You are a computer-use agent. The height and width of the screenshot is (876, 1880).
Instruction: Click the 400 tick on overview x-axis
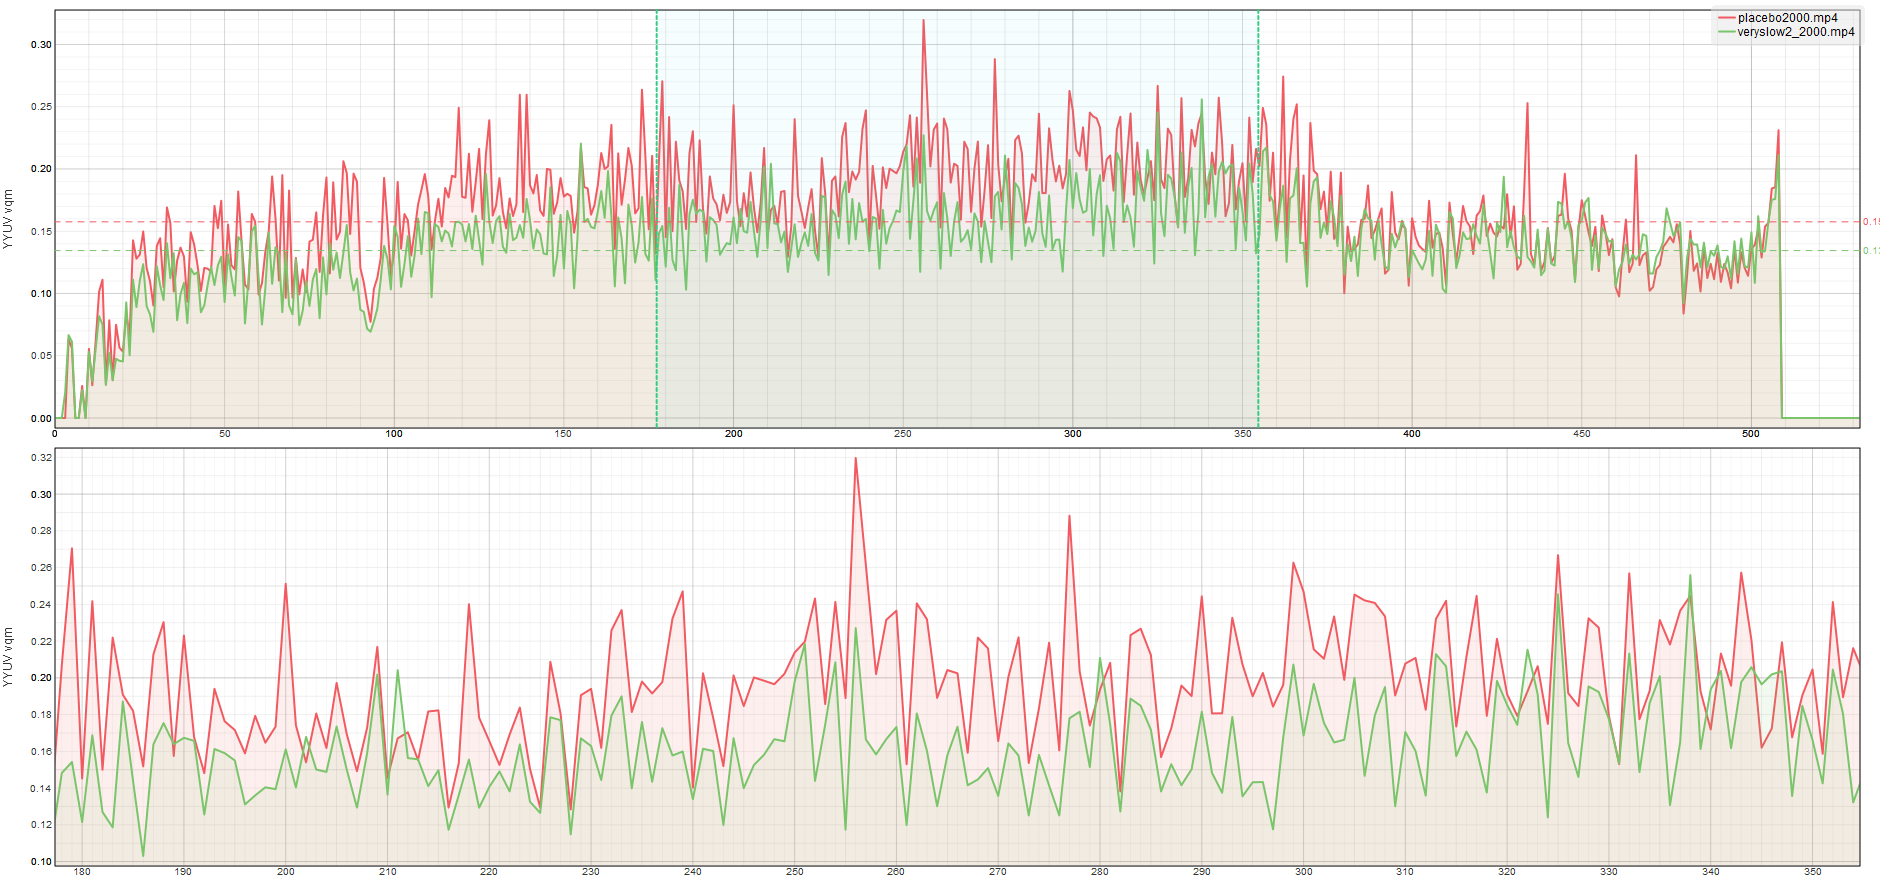click(x=1412, y=434)
